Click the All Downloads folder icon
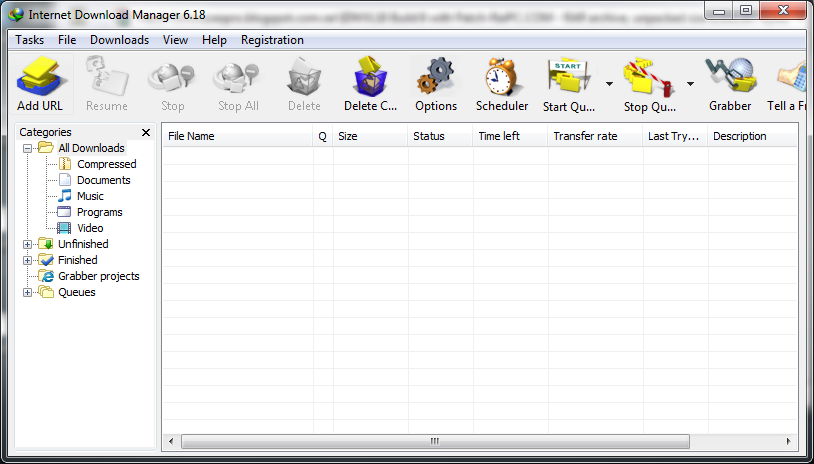This screenshot has width=814, height=464. (46, 148)
